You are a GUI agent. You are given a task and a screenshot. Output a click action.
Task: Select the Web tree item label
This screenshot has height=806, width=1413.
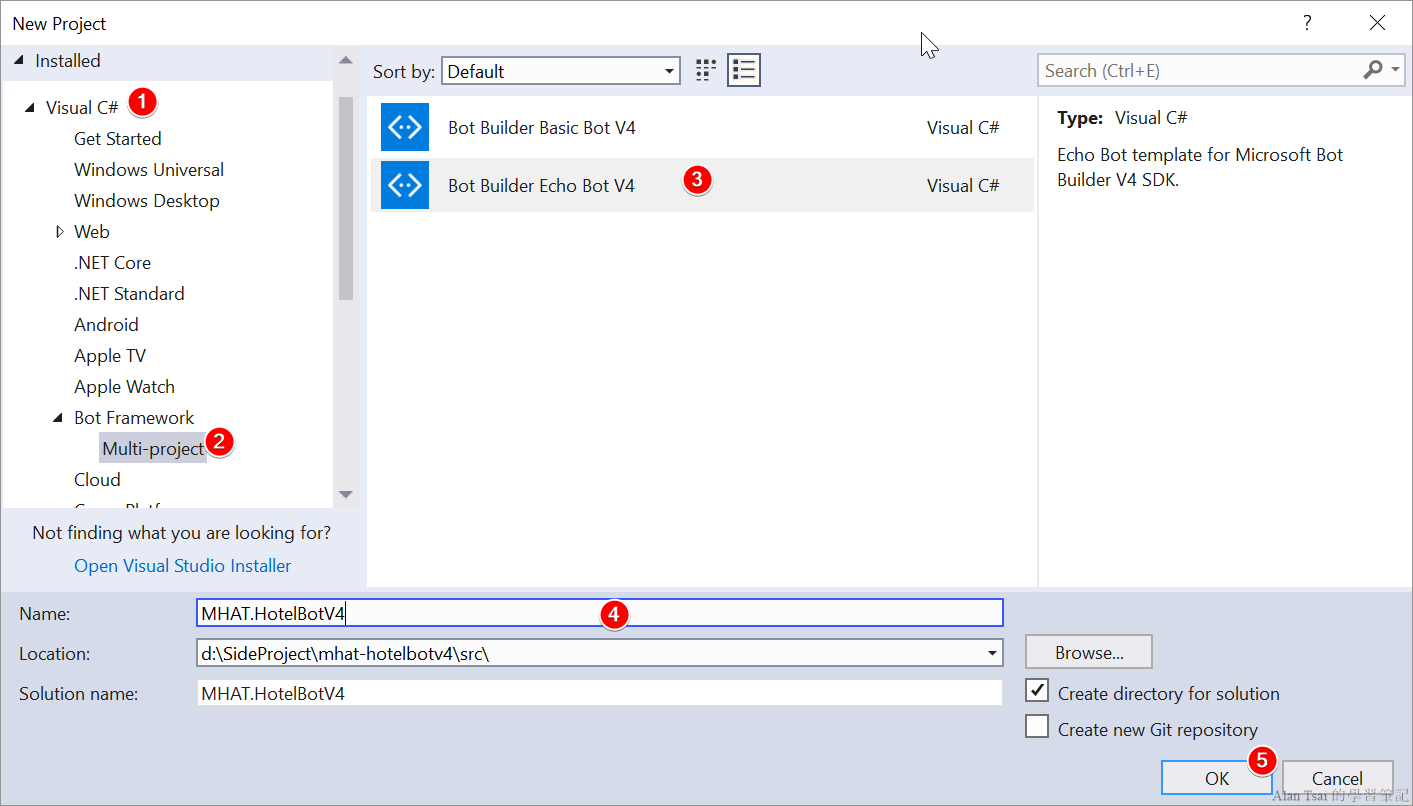pos(92,232)
